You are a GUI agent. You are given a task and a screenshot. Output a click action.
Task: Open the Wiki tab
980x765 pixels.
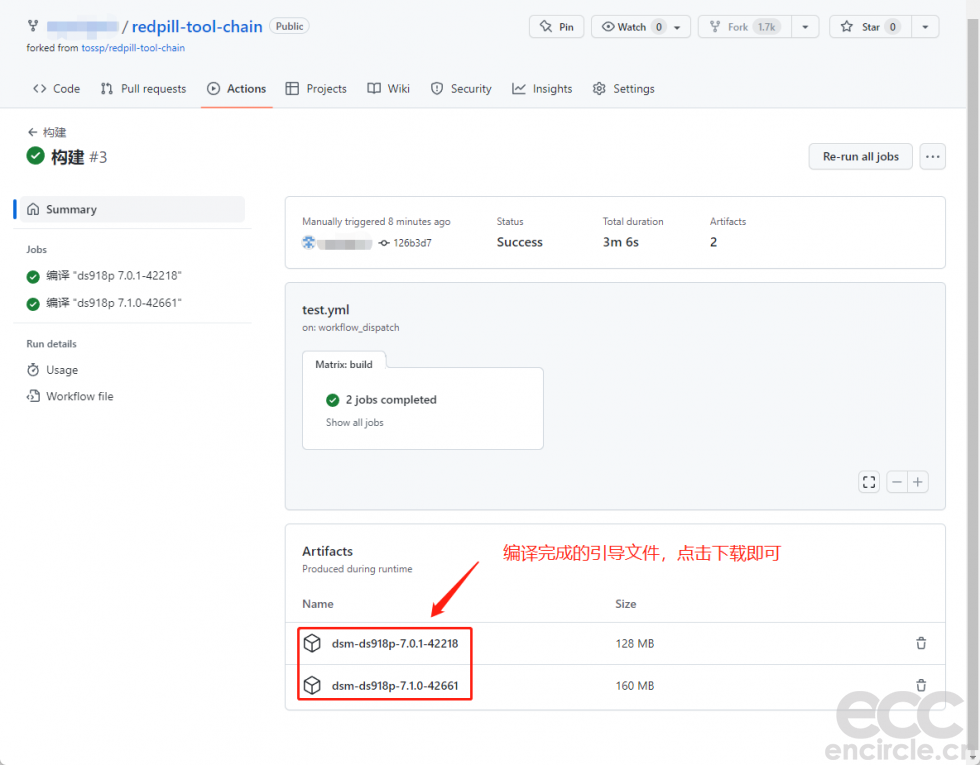pyautogui.click(x=388, y=89)
